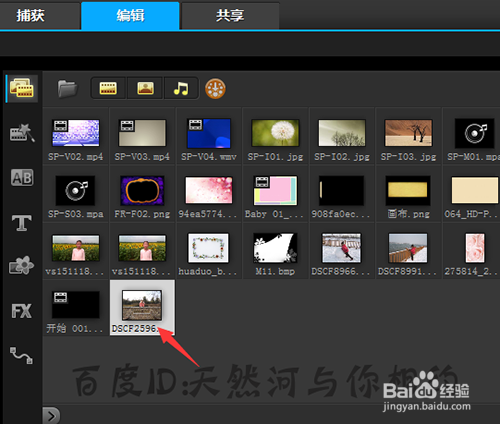Select the M11.bmp mask thumbnail
Image resolution: width=500 pixels, height=424 pixels.
click(x=275, y=248)
